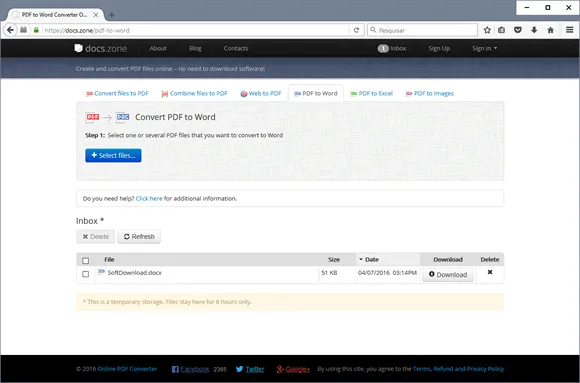
Task: Click the 04/07/2016 03:14PM date cell
Action: 387,273
